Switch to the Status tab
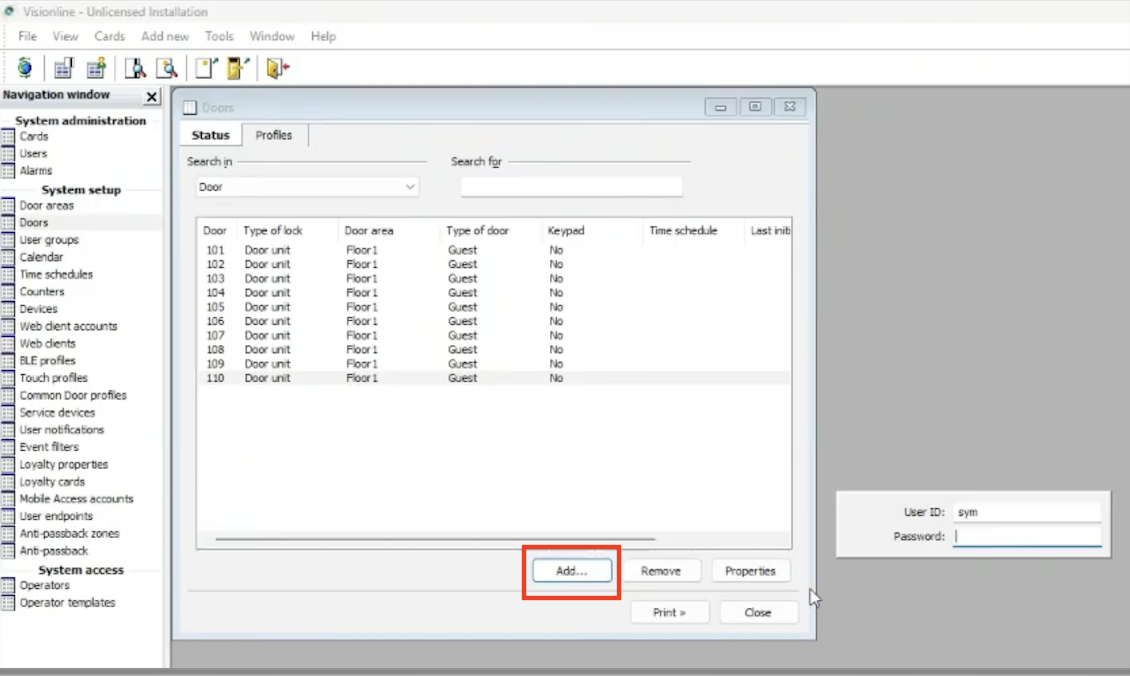1130x676 pixels. point(210,135)
